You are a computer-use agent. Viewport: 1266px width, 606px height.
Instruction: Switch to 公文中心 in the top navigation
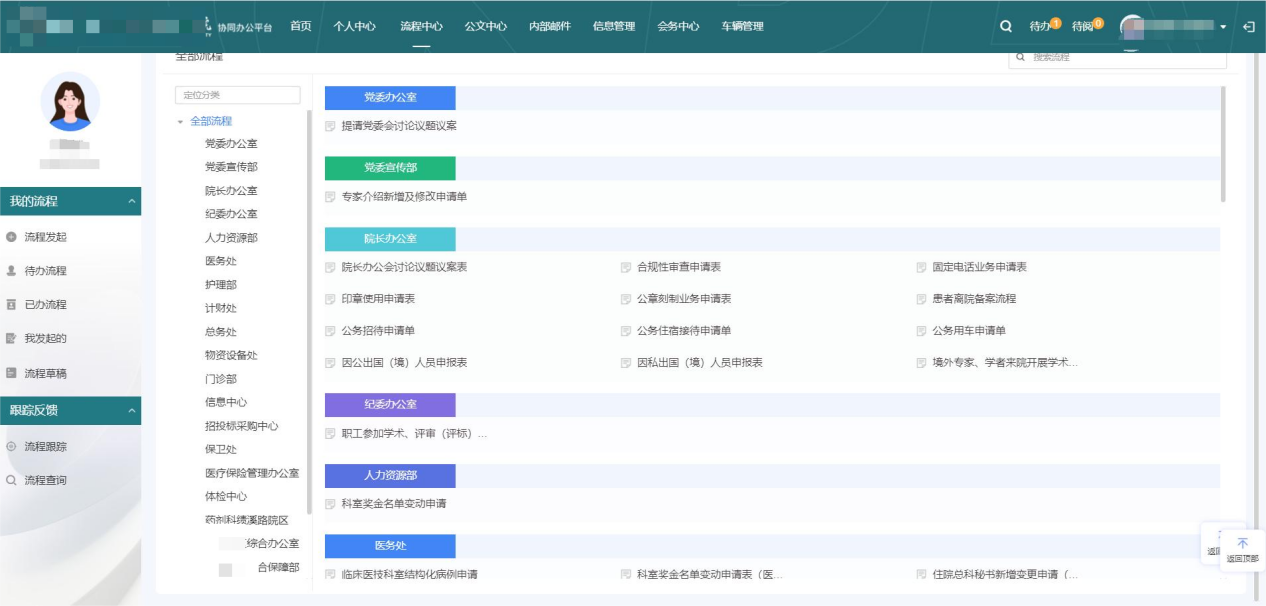click(x=486, y=27)
